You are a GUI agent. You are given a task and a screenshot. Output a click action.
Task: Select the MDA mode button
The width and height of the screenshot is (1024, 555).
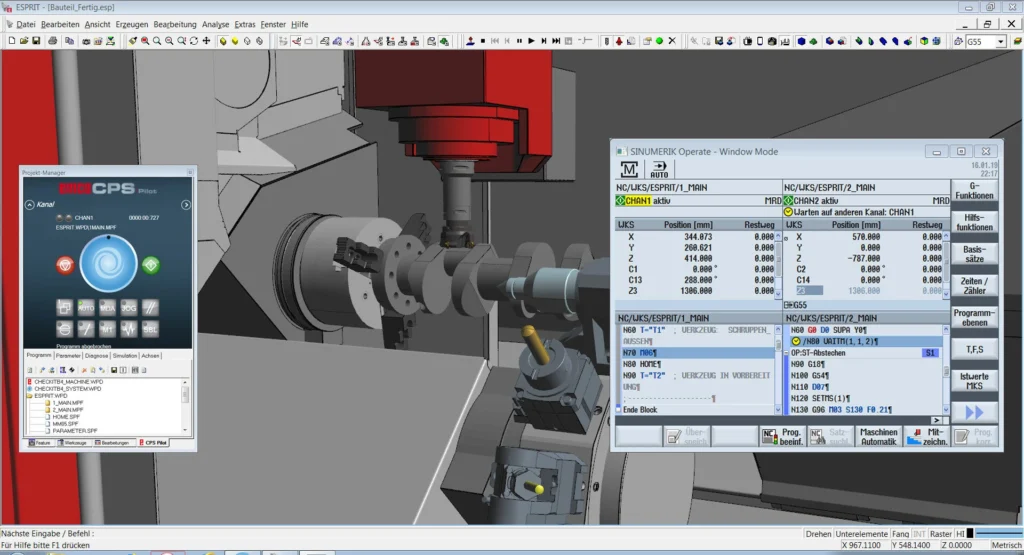click(x=106, y=309)
